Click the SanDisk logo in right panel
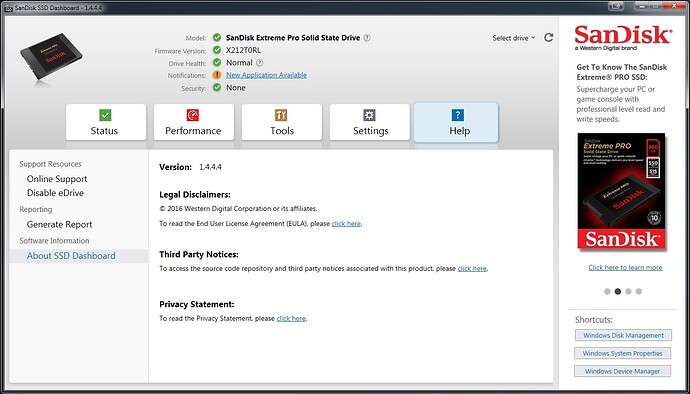The height and width of the screenshot is (394, 690). [623, 37]
